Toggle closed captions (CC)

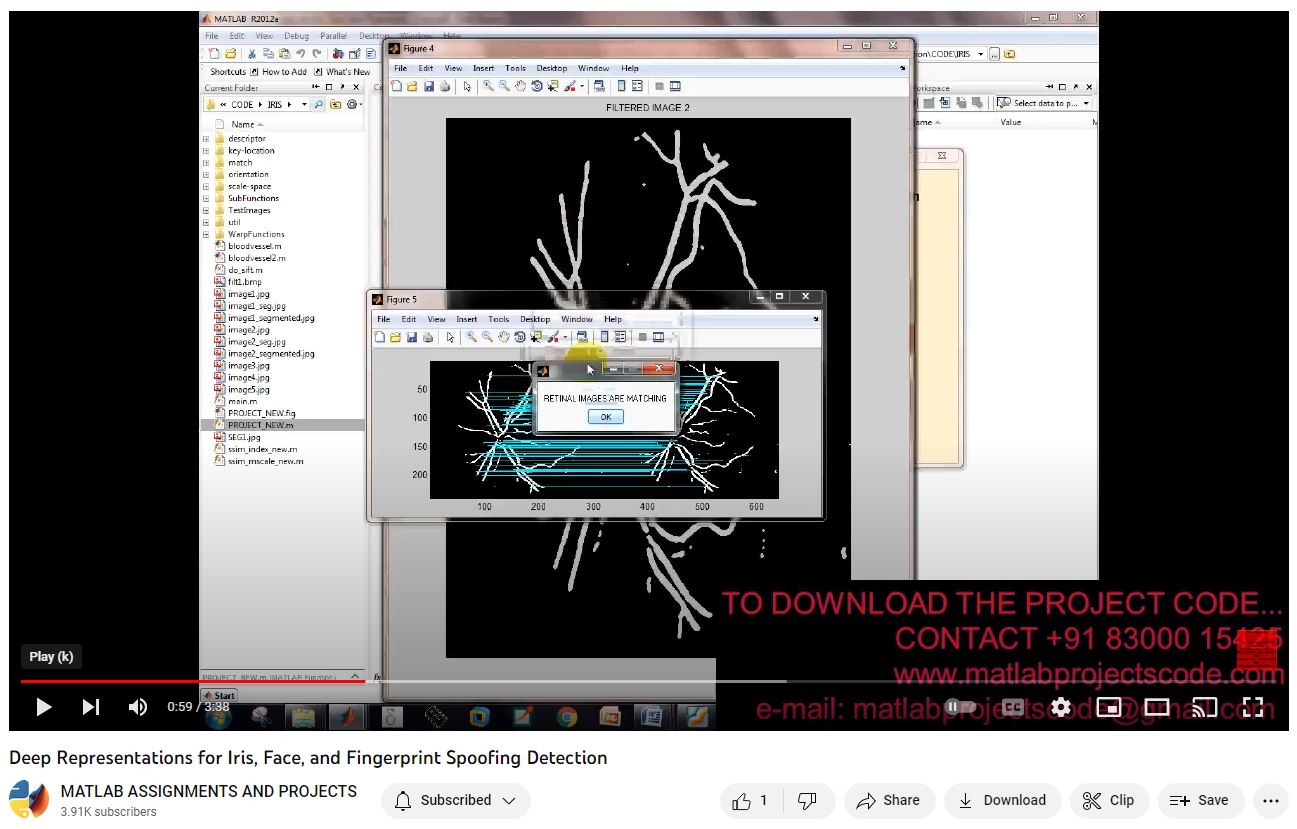[x=1013, y=707]
